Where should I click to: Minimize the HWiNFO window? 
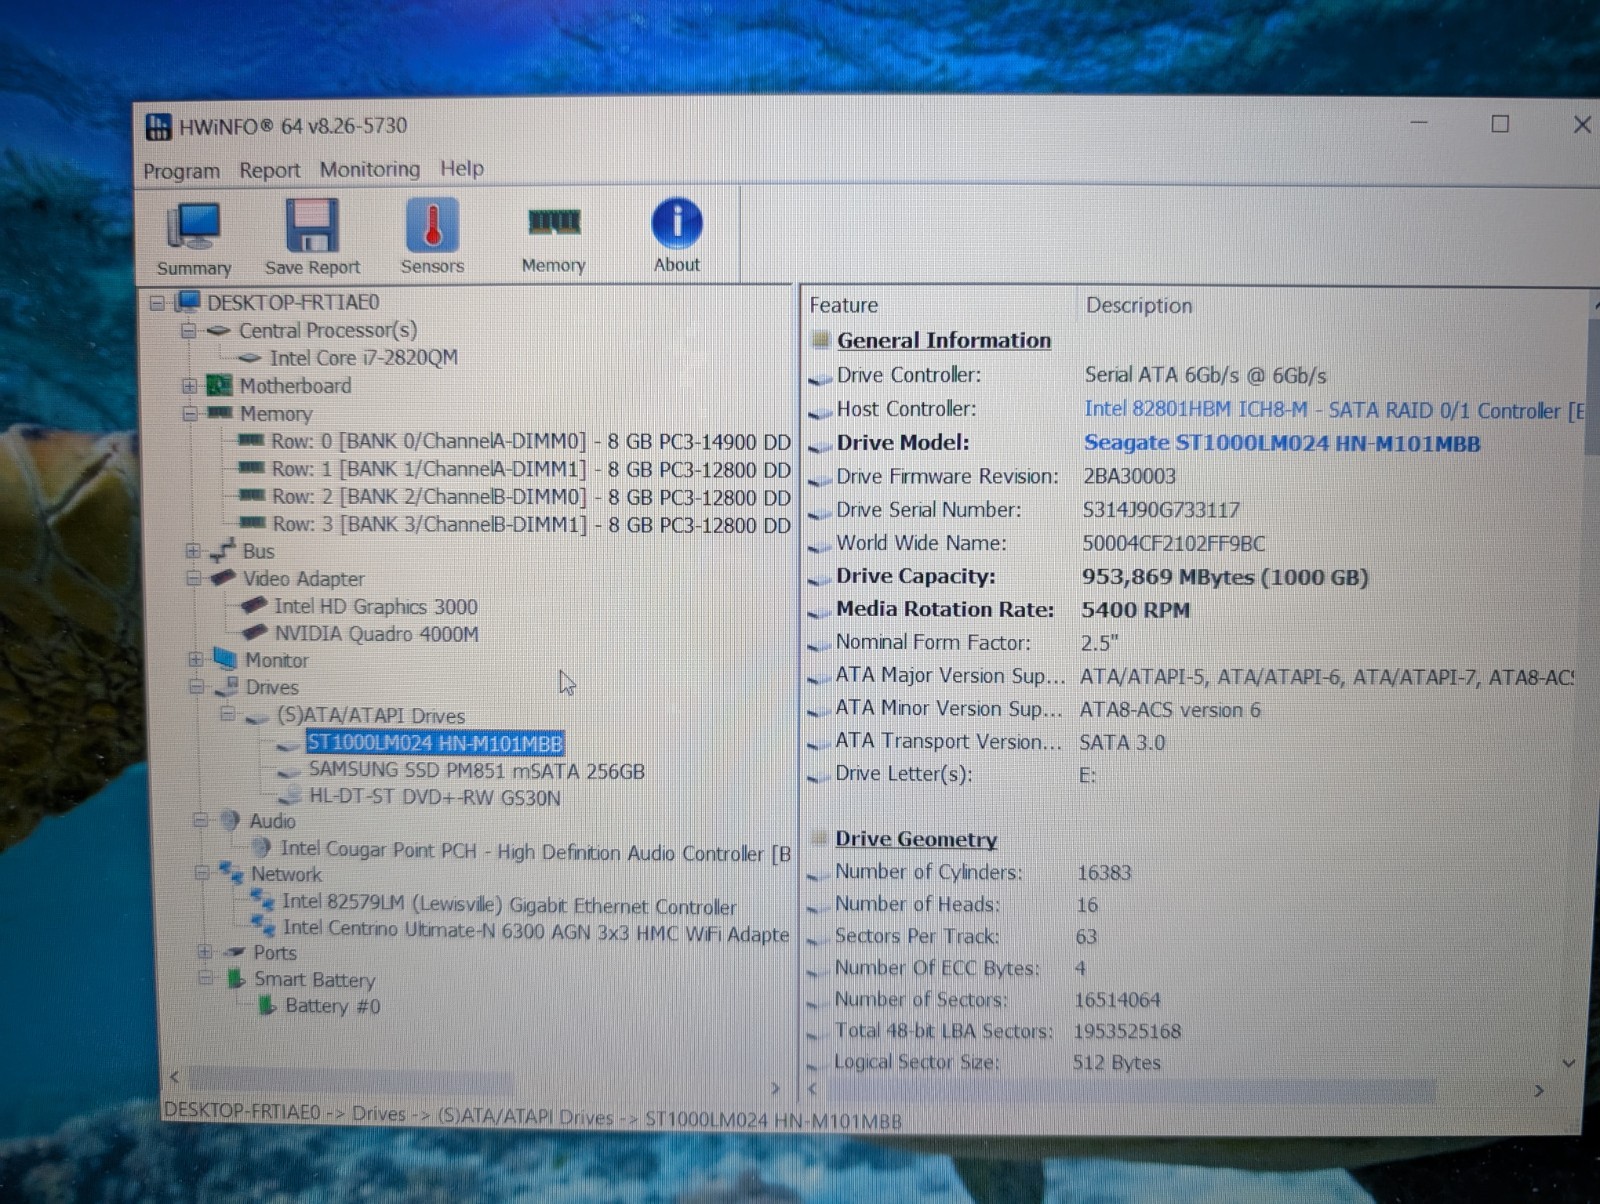point(1419,124)
